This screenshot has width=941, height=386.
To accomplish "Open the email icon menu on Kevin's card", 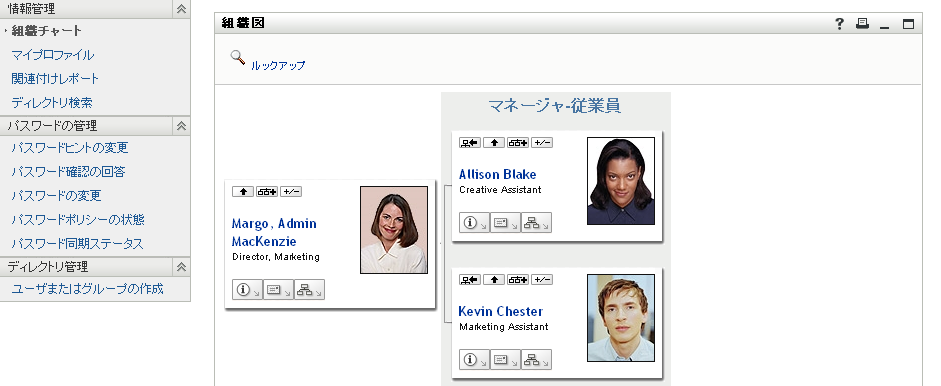I will [505, 360].
